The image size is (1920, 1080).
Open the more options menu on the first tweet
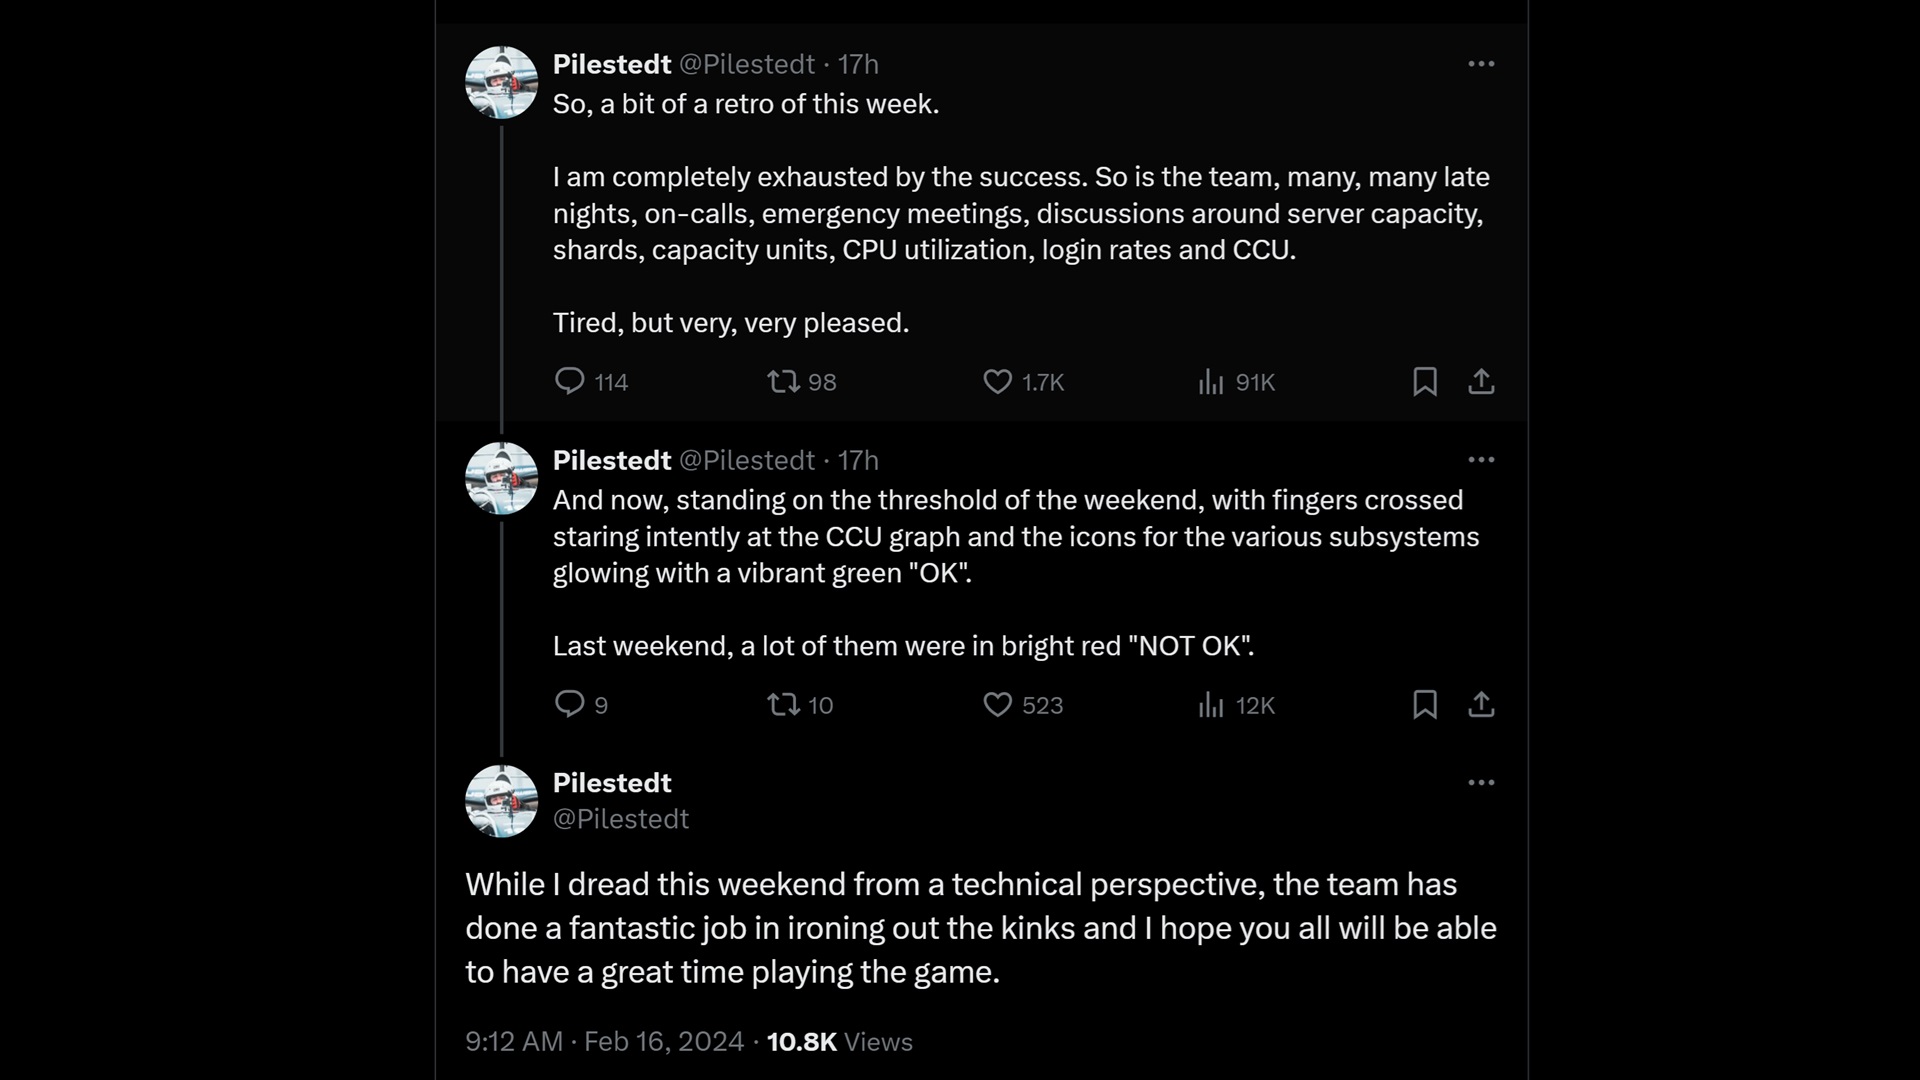[x=1482, y=63]
